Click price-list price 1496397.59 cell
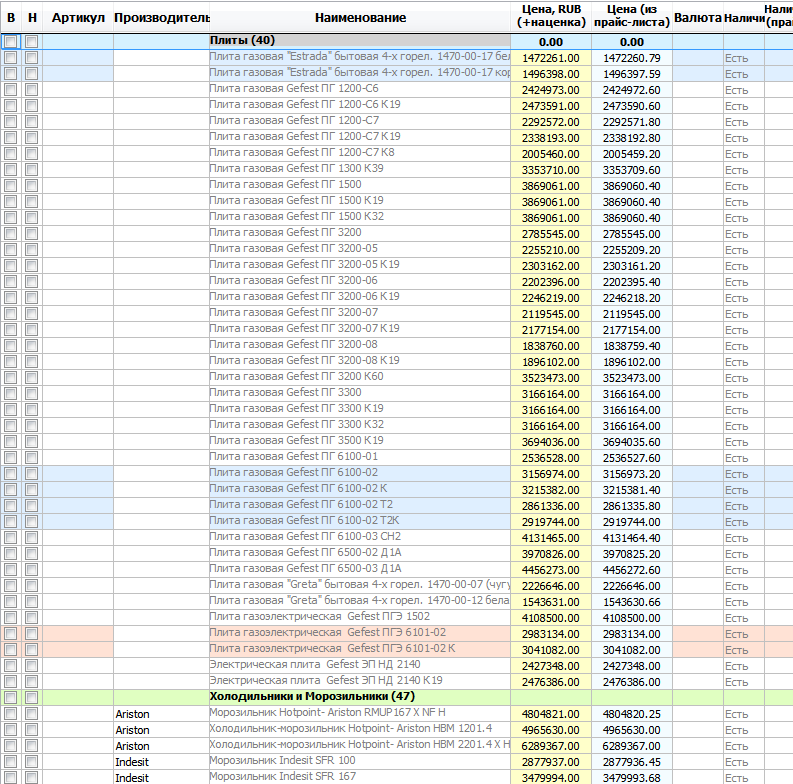Screen dimensions: 793x784 click(632, 74)
